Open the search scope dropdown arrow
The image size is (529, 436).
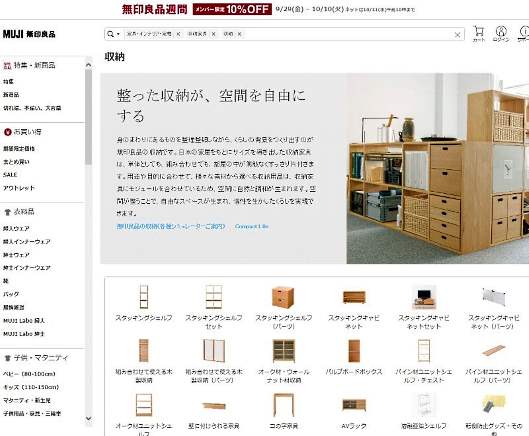[x=118, y=34]
